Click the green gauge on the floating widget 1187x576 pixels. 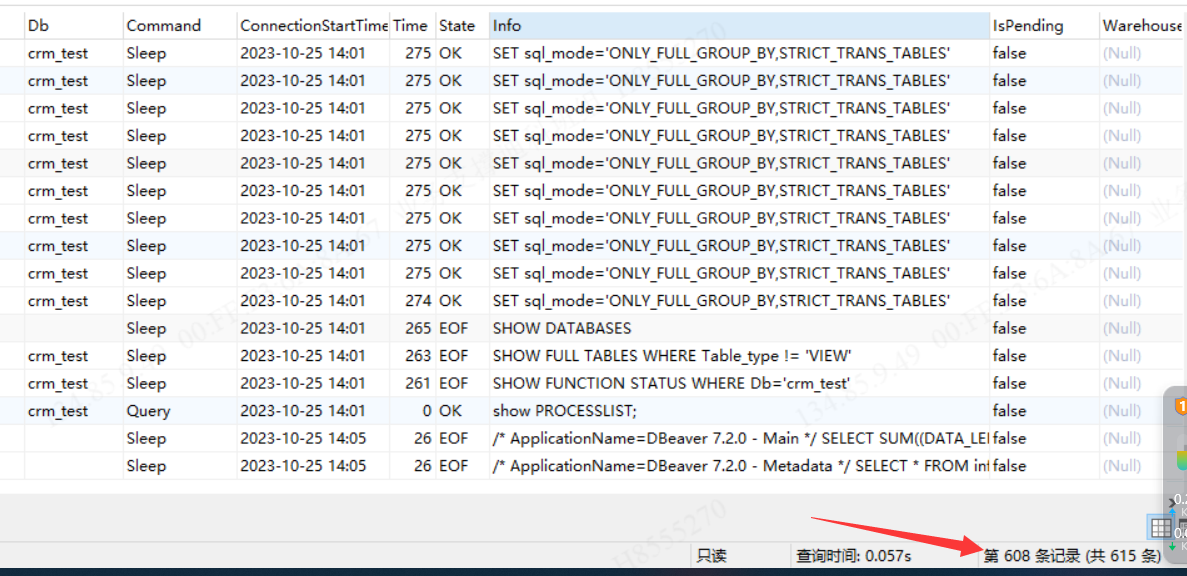1181,455
